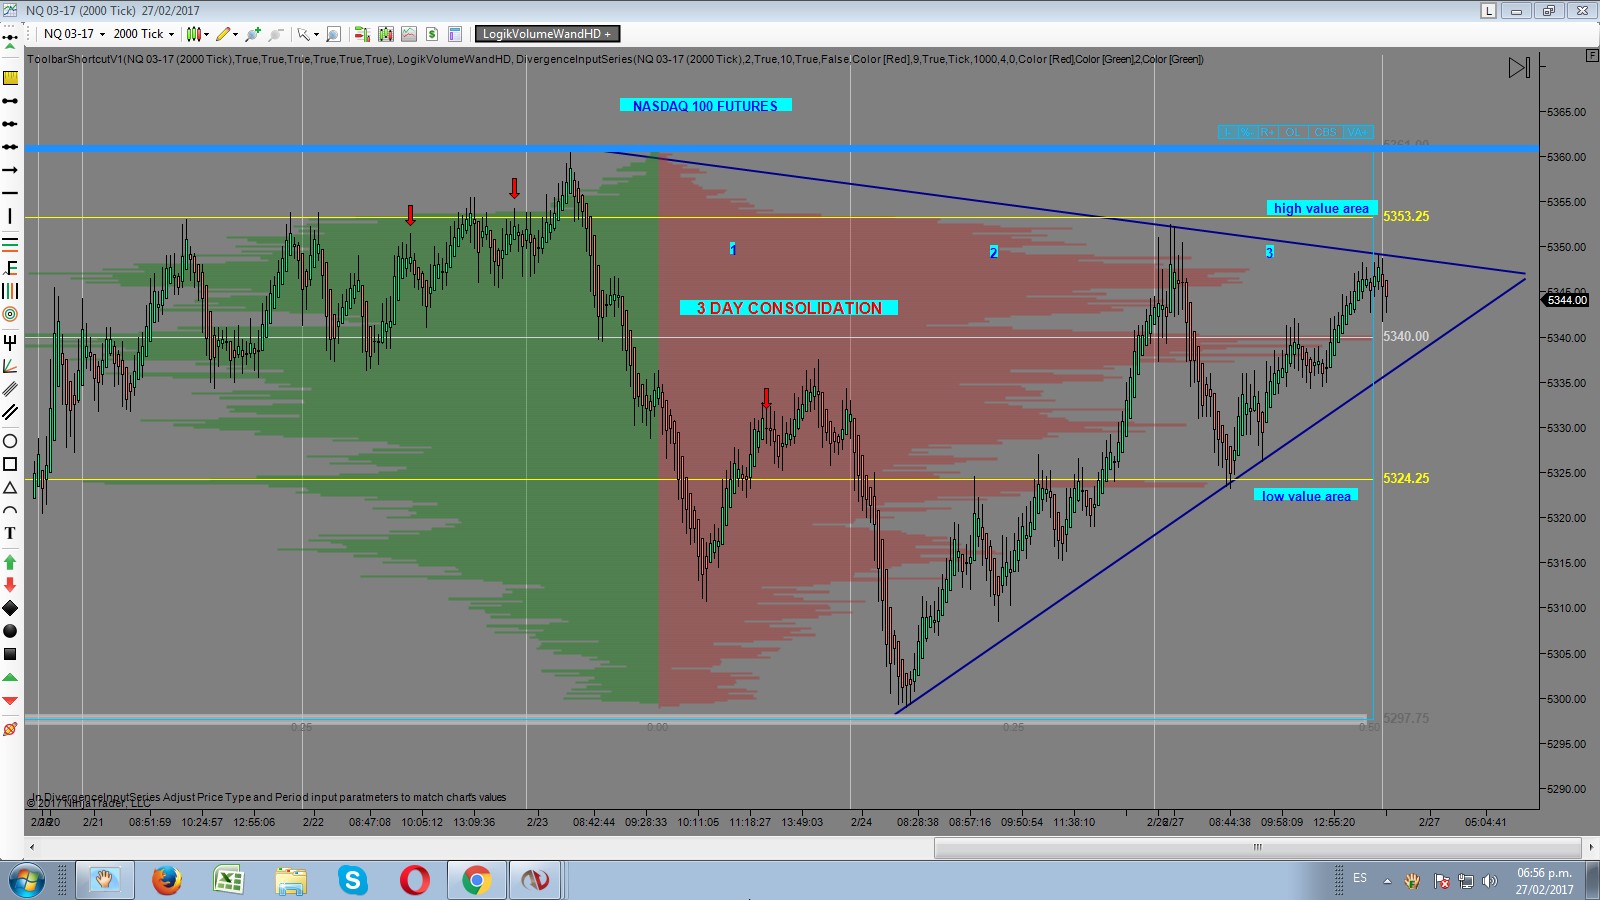Image resolution: width=1600 pixels, height=900 pixels.
Task: Click the jump-to-latest-bar arrow icon
Action: click(x=1519, y=68)
